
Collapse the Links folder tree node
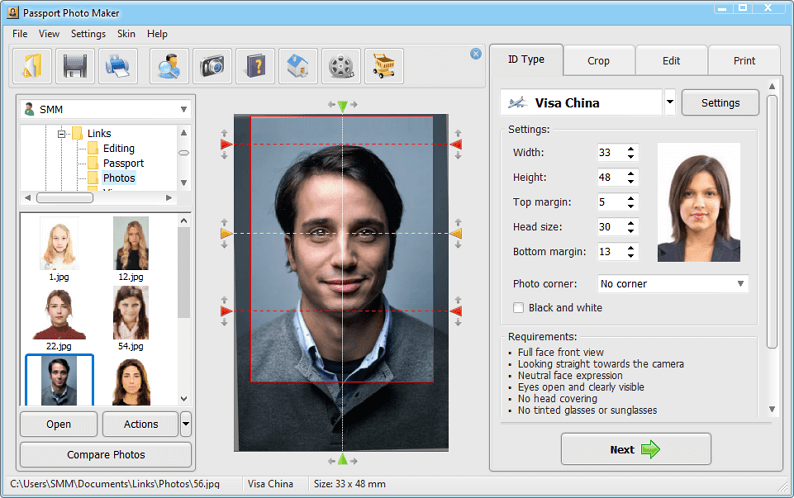tap(61, 133)
